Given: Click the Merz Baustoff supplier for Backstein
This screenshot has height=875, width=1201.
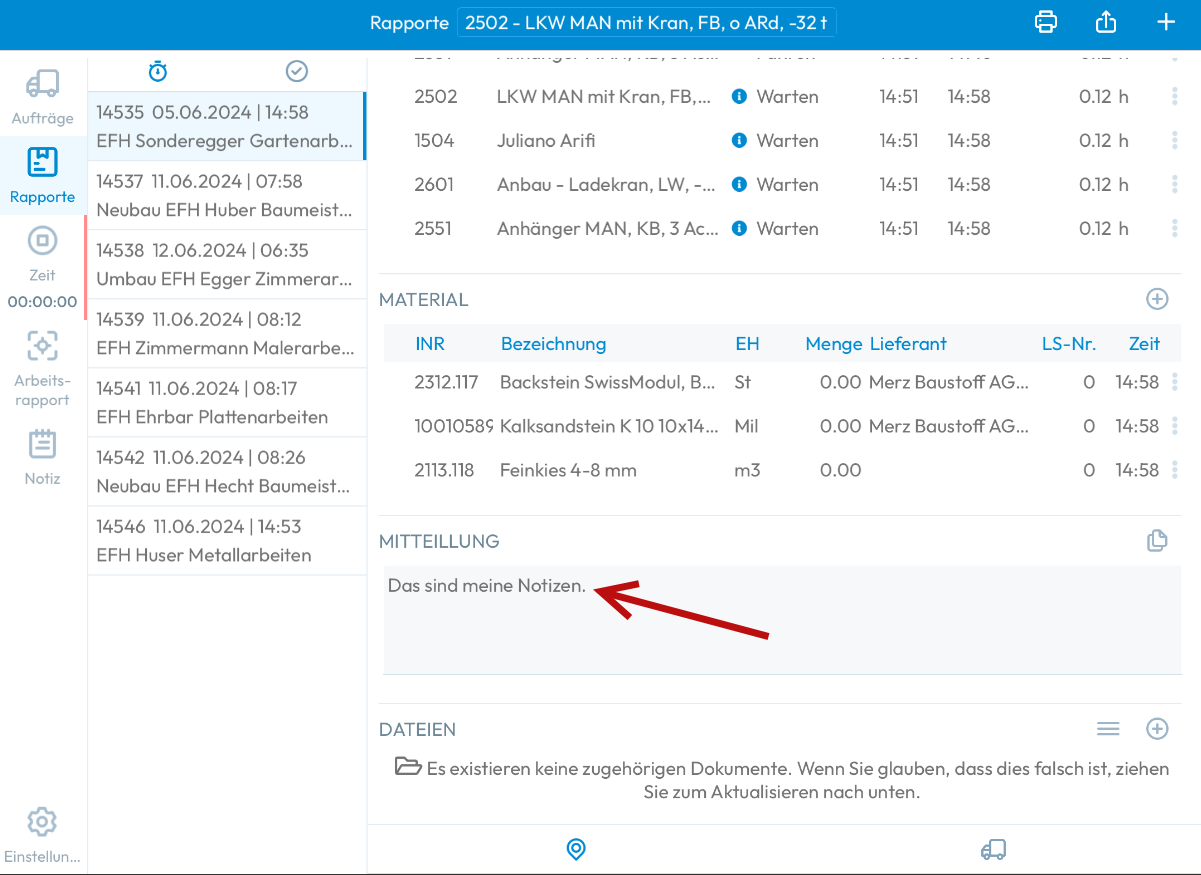Looking at the screenshot, I should 949,382.
